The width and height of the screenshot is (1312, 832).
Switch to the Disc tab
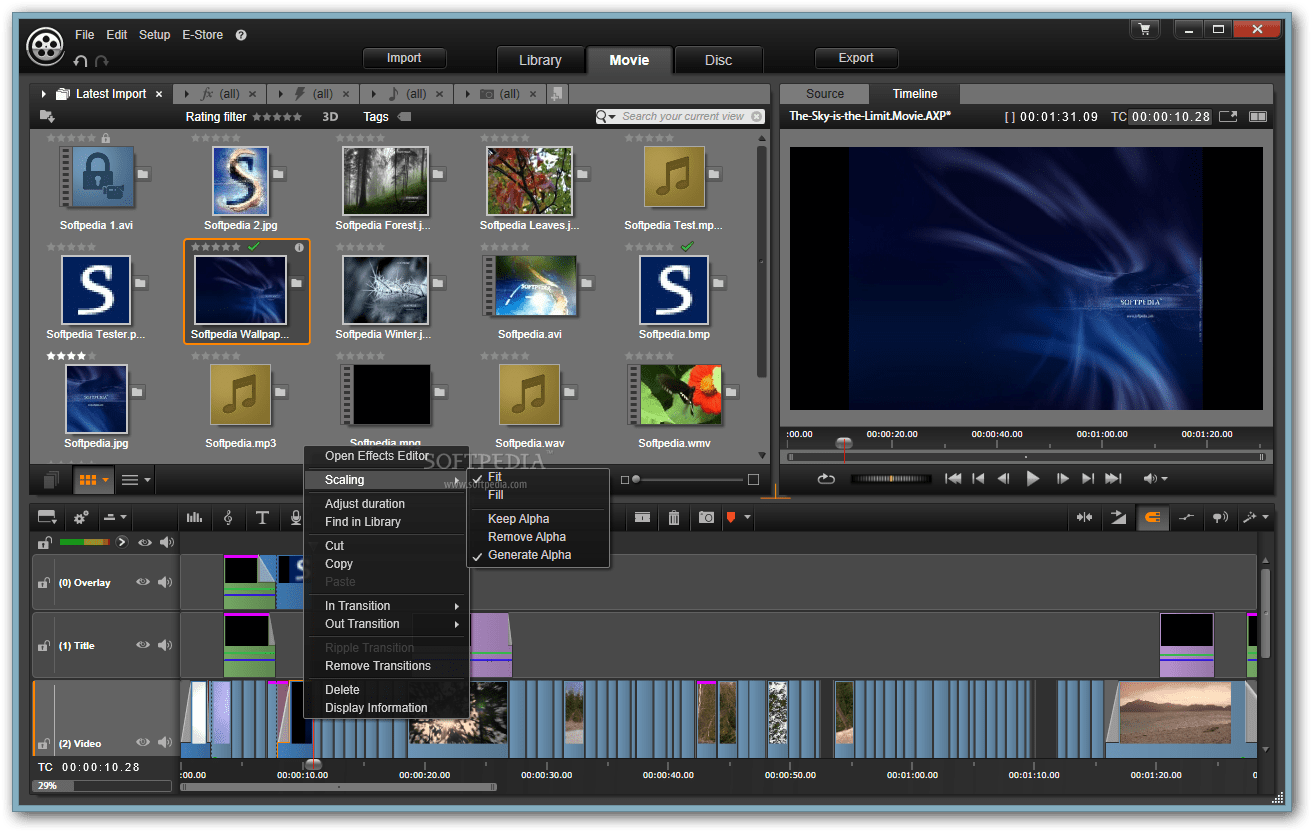tap(718, 59)
